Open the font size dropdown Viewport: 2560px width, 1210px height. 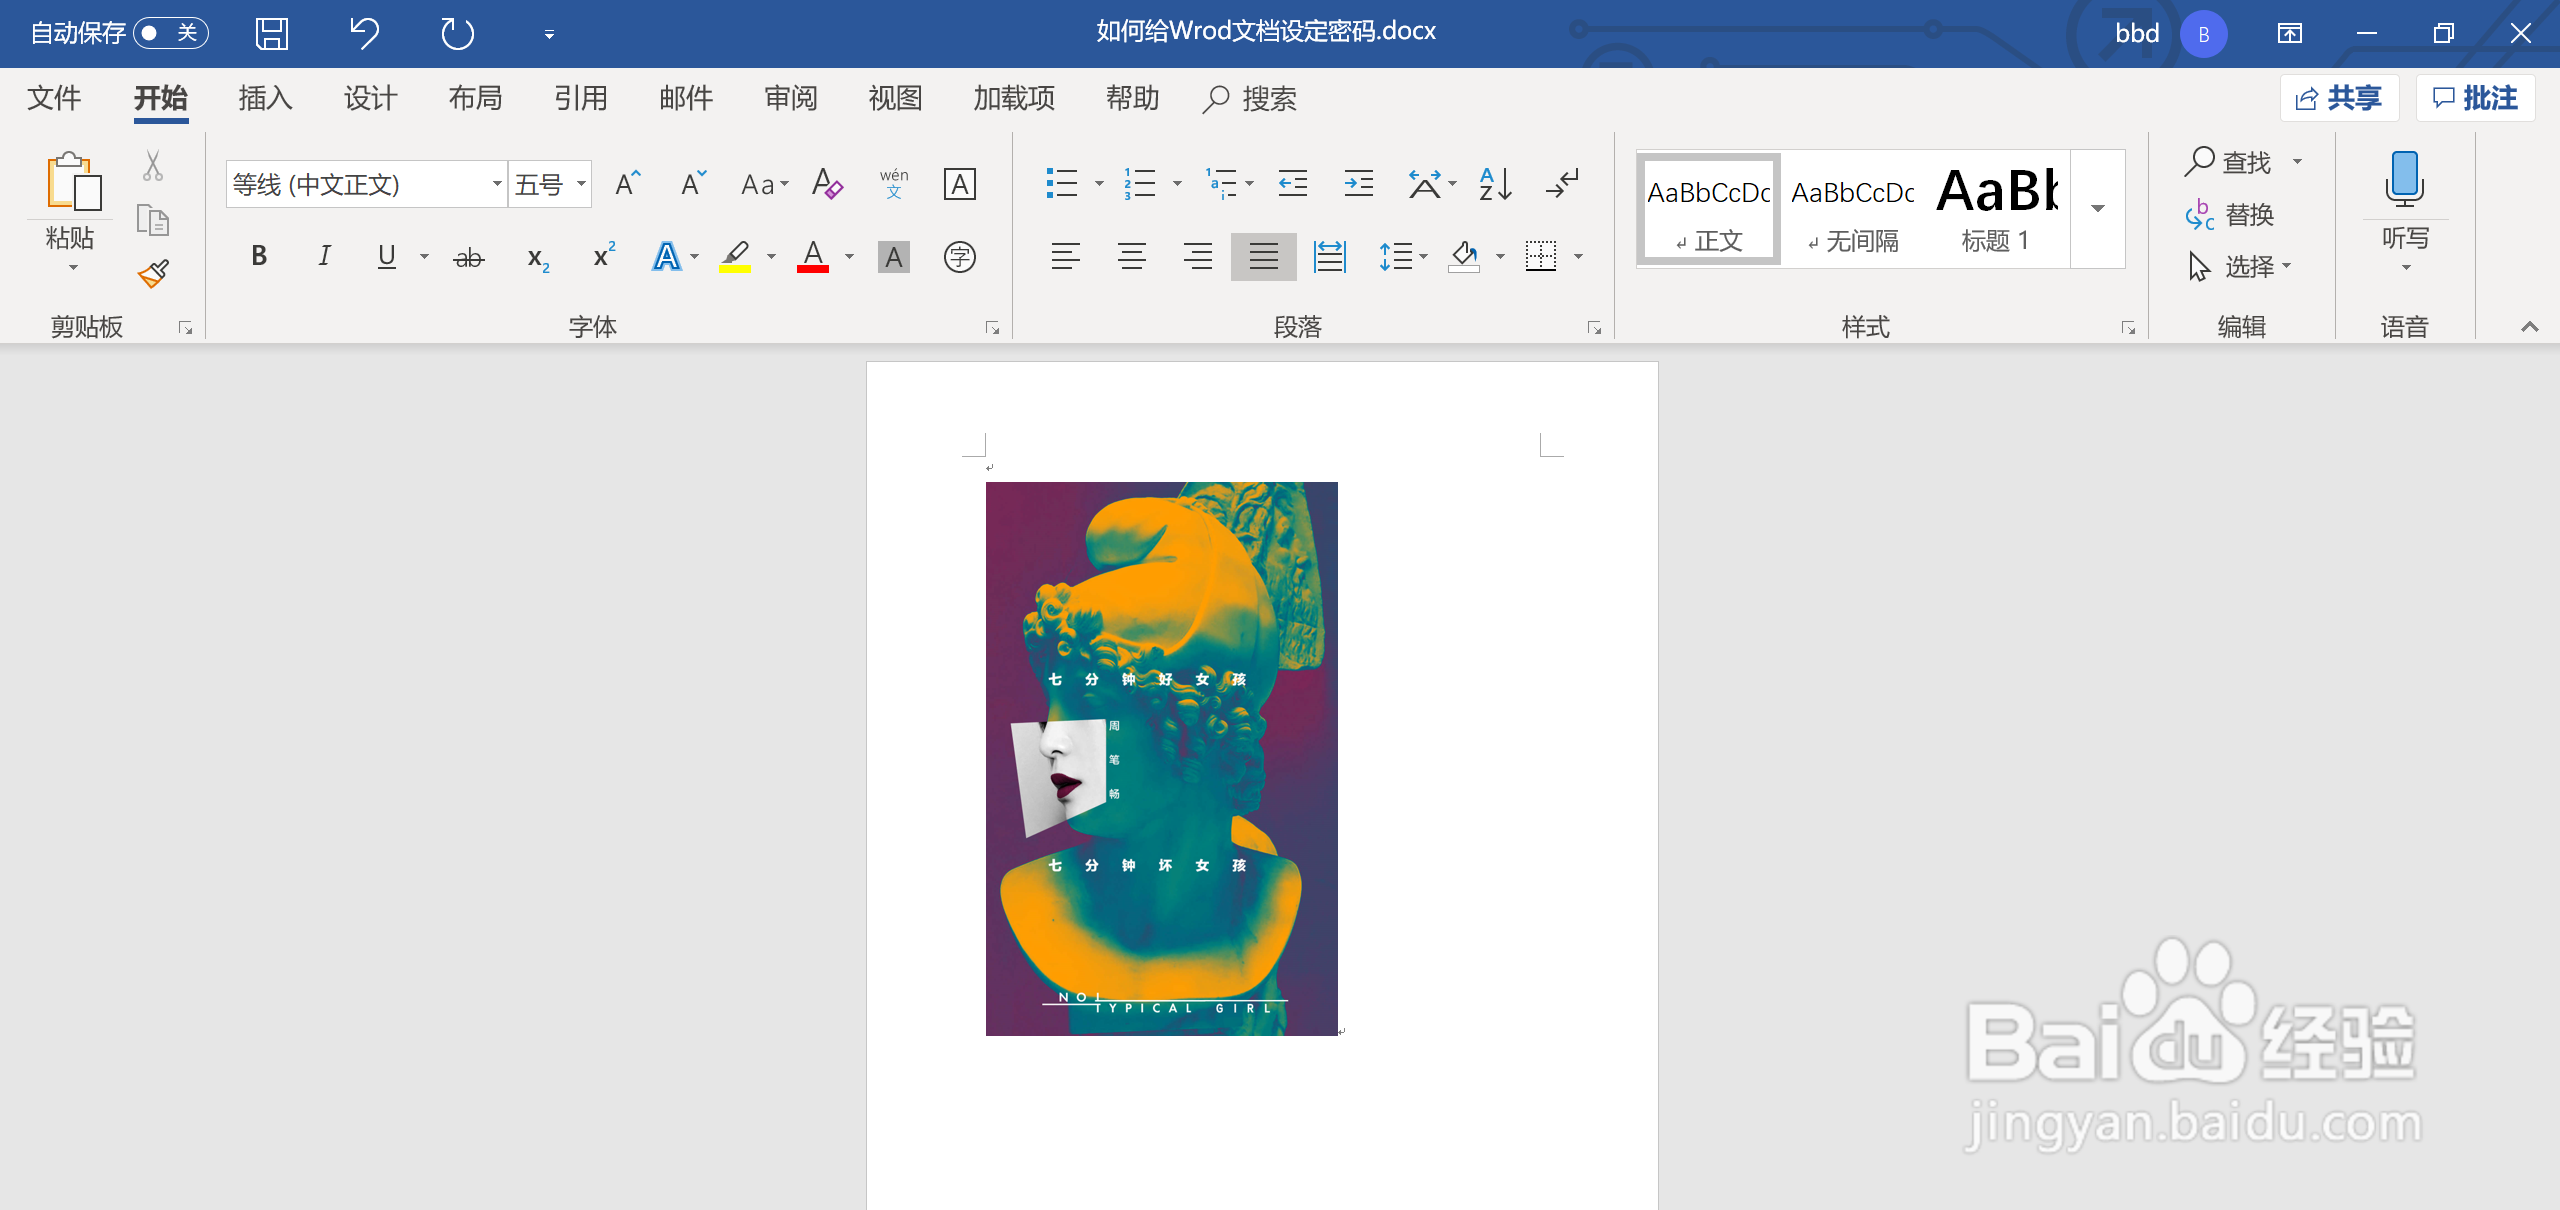point(581,184)
